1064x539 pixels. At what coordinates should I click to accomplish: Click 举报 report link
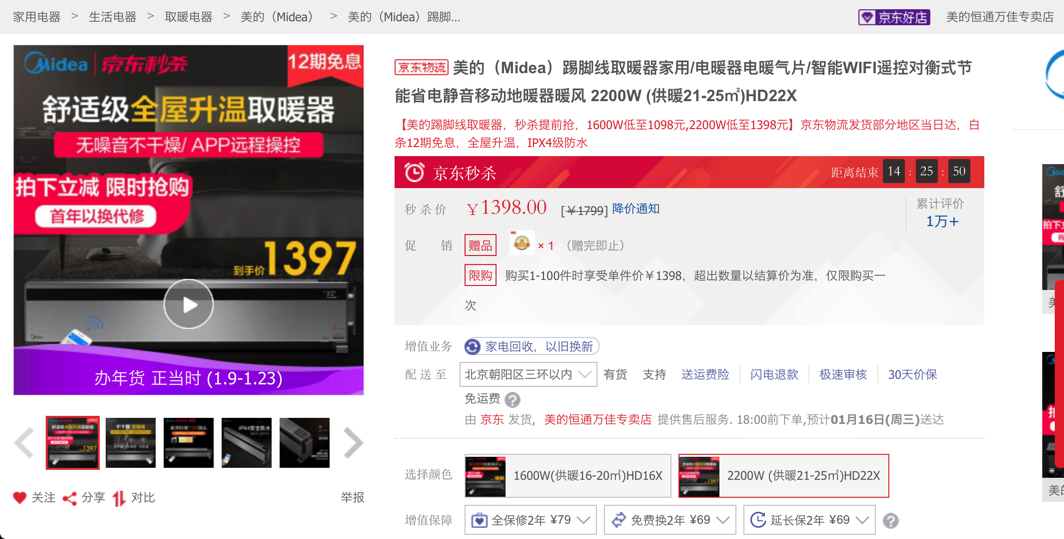pyautogui.click(x=352, y=498)
